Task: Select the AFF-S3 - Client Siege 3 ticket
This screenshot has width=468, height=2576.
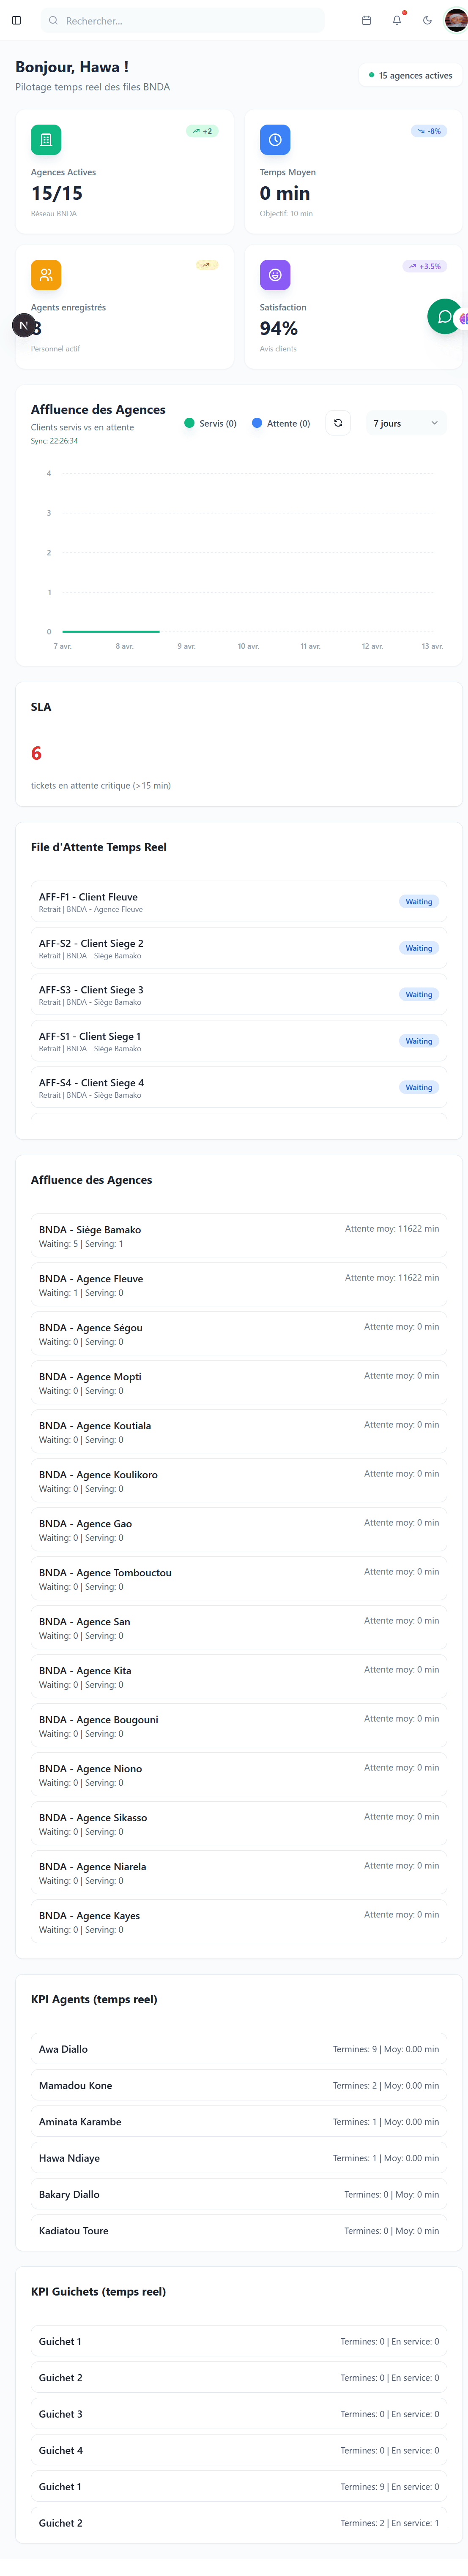Action: (x=239, y=994)
